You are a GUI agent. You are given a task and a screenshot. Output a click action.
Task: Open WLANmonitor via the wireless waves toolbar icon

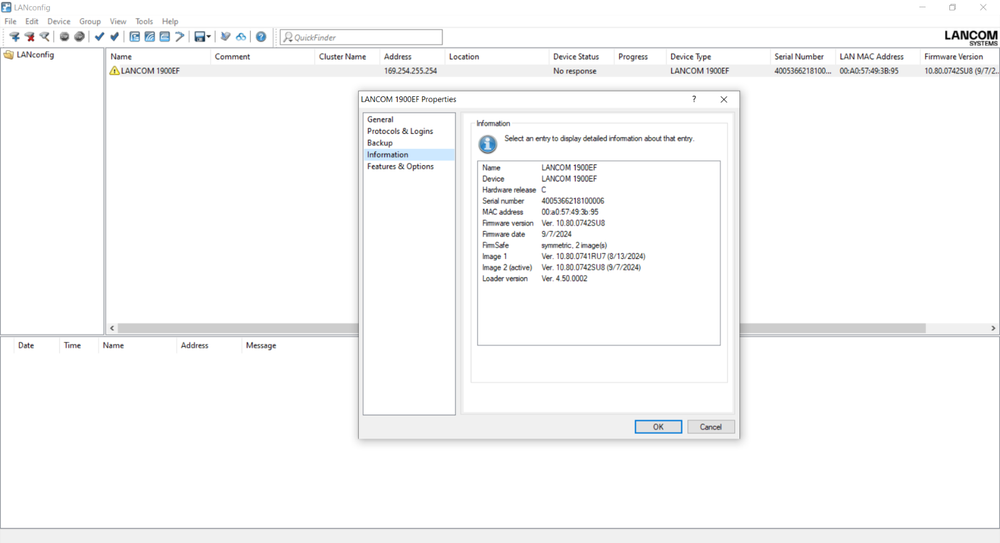point(150,37)
